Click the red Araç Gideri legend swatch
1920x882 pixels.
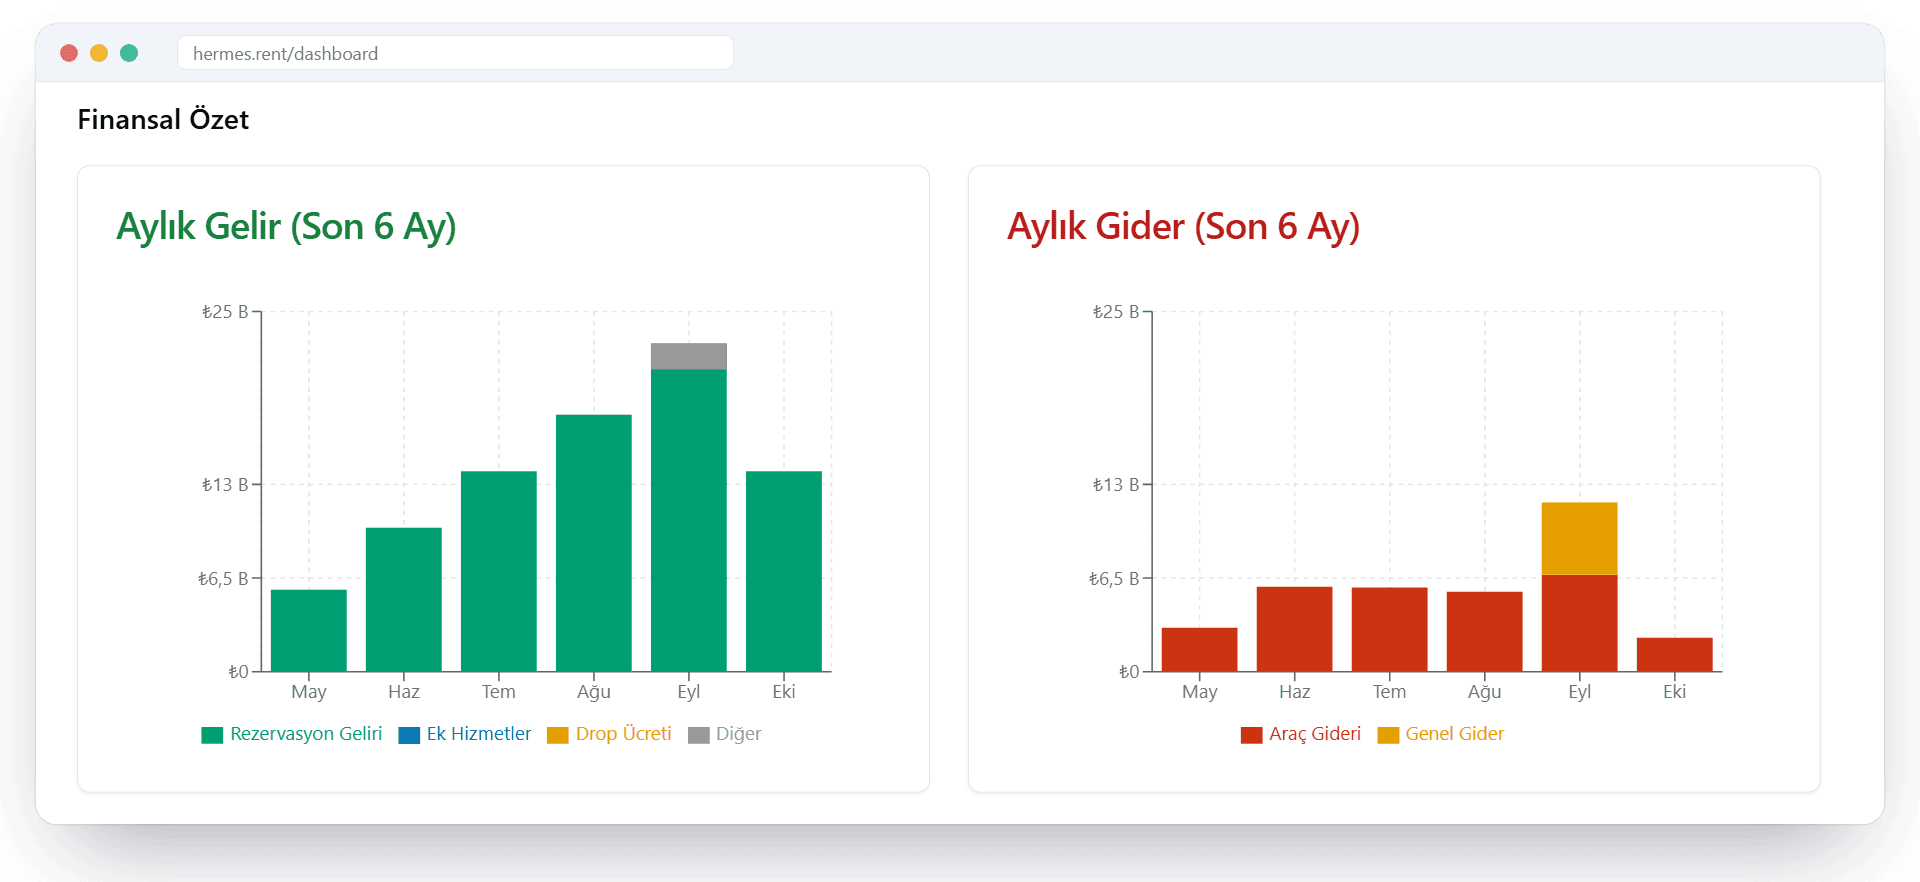[x=1252, y=735]
